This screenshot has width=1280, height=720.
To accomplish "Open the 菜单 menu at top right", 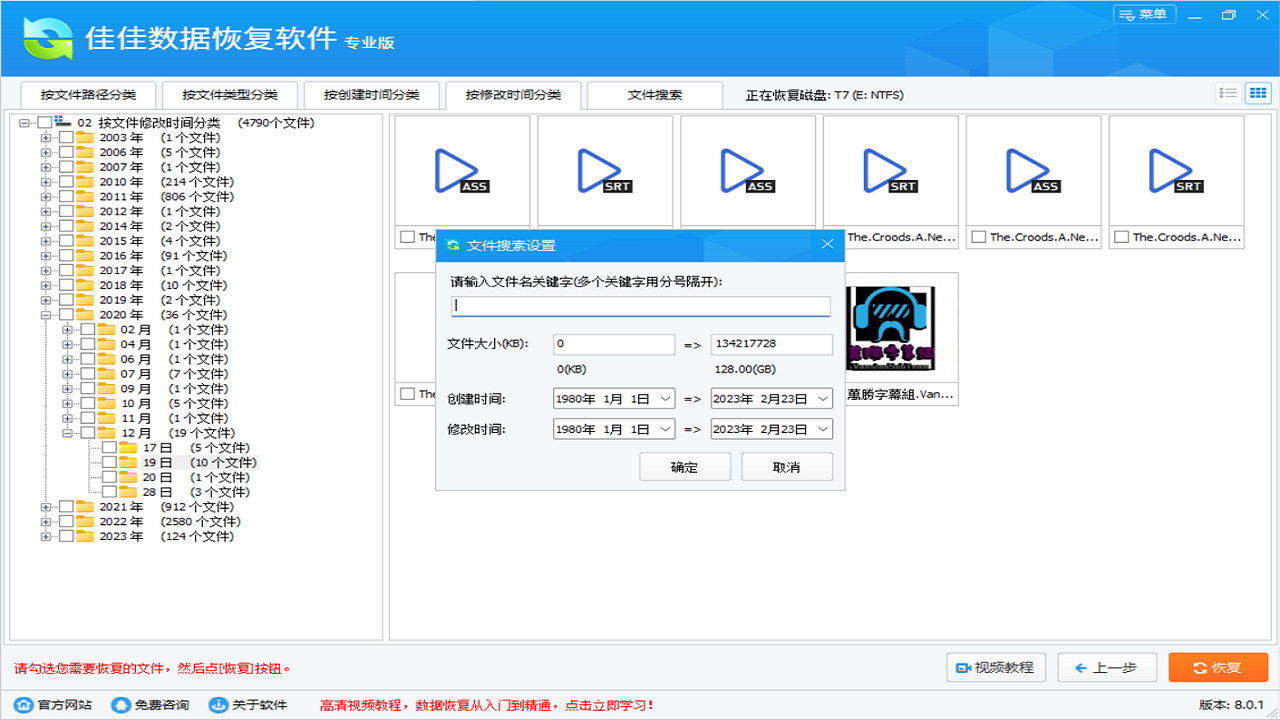I will coord(1144,14).
